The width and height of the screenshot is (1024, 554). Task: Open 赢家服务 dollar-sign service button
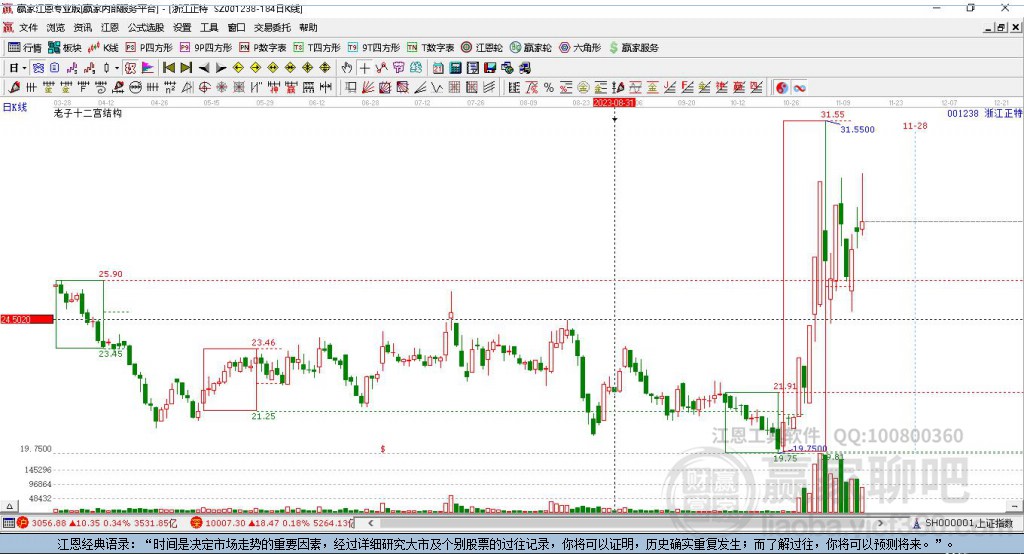[x=633, y=48]
